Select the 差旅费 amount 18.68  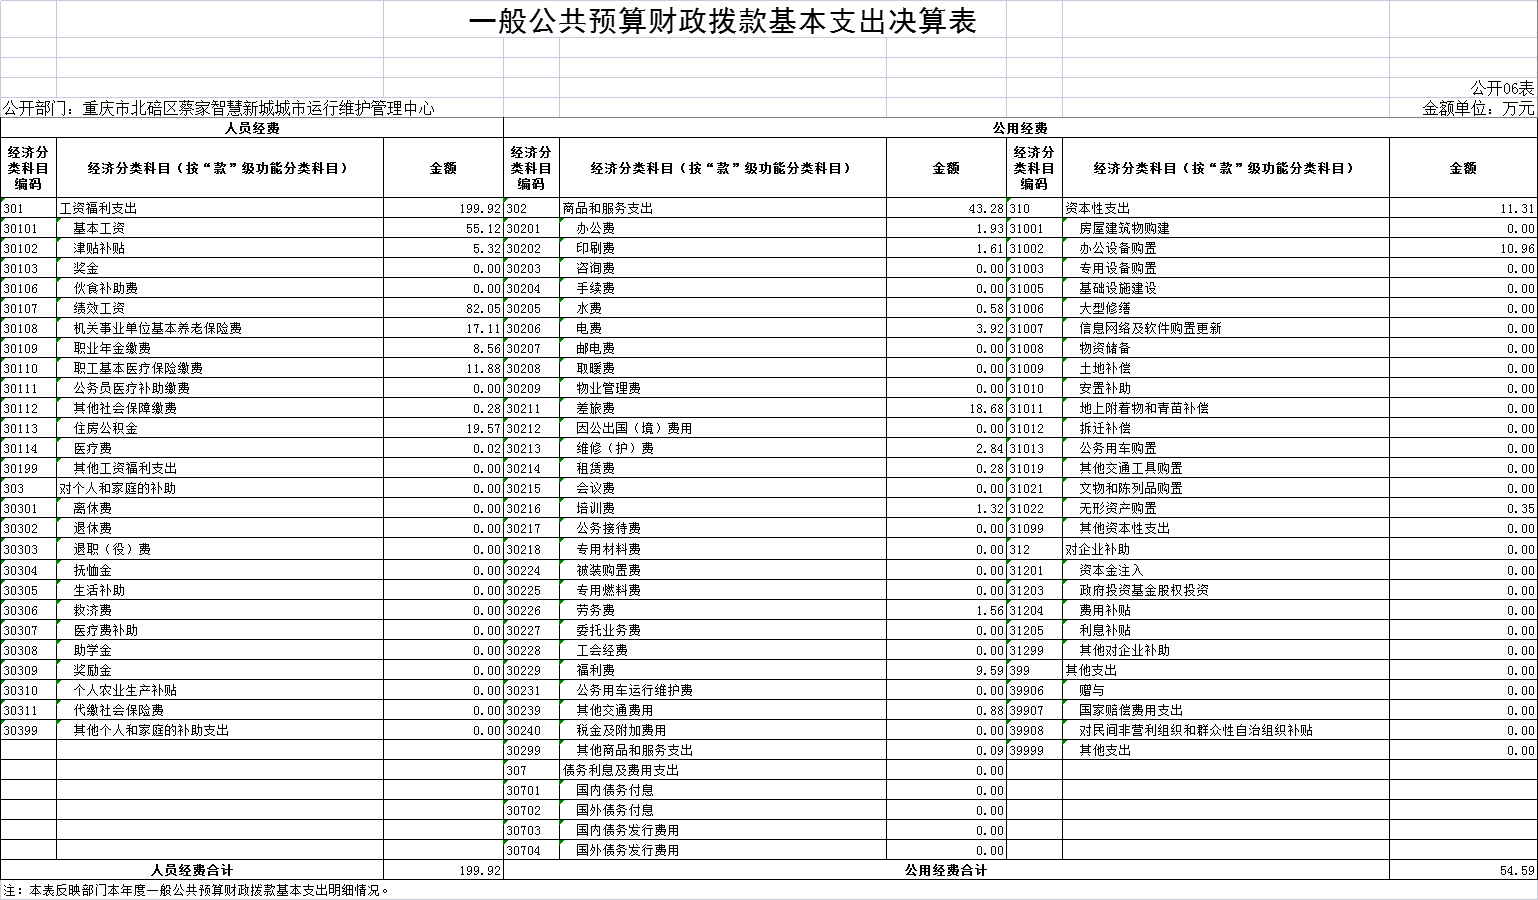(x=946, y=408)
